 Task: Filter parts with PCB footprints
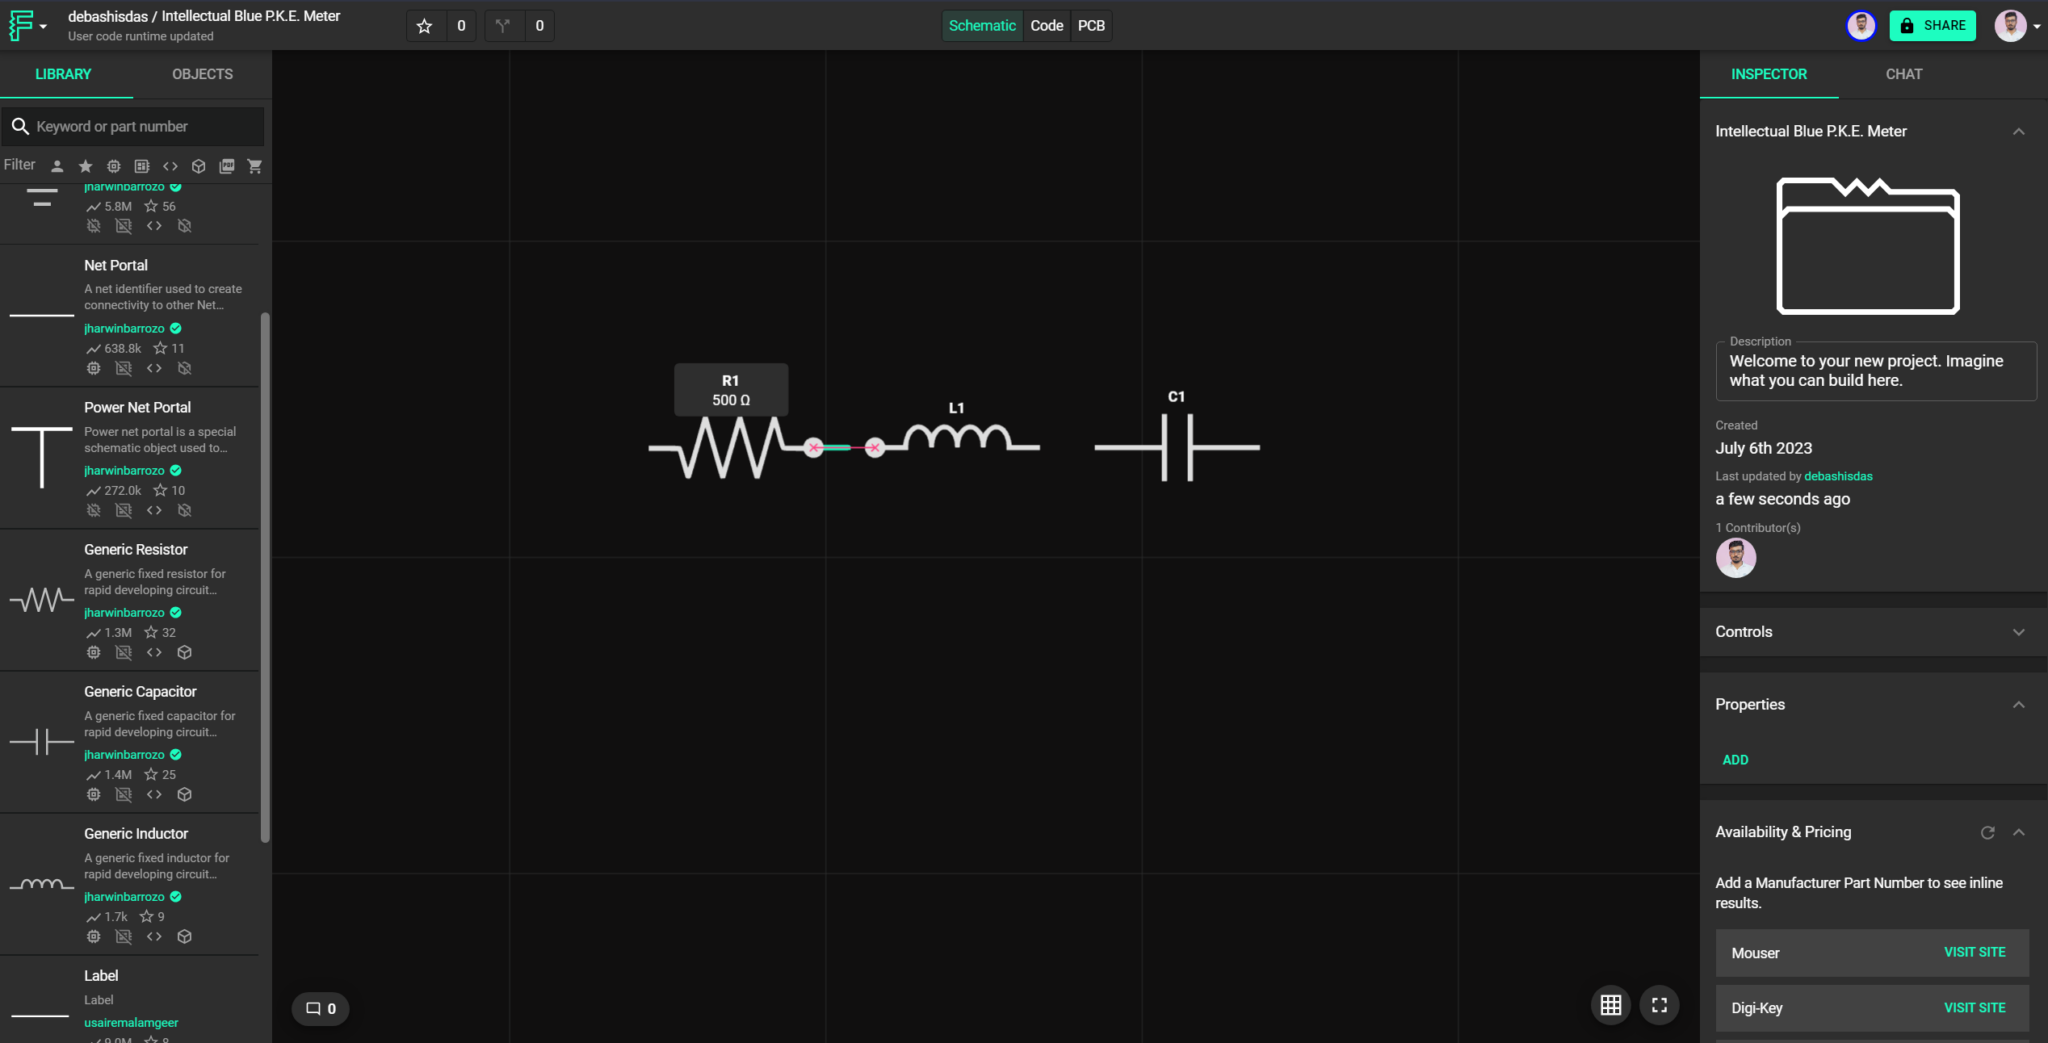[141, 166]
